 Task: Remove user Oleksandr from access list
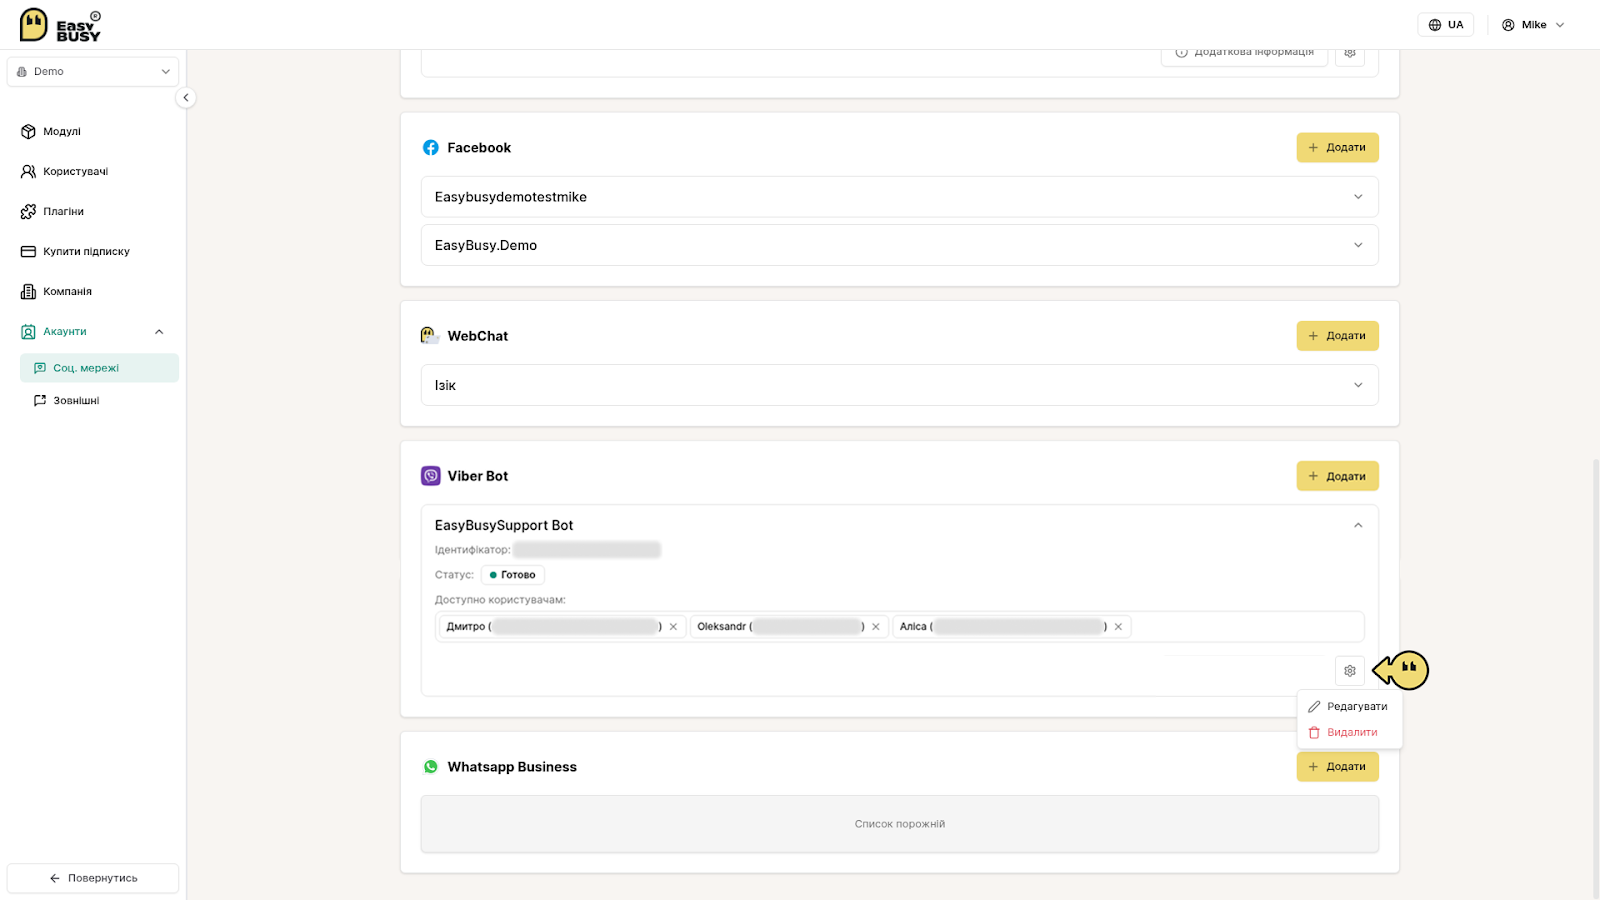[876, 627]
